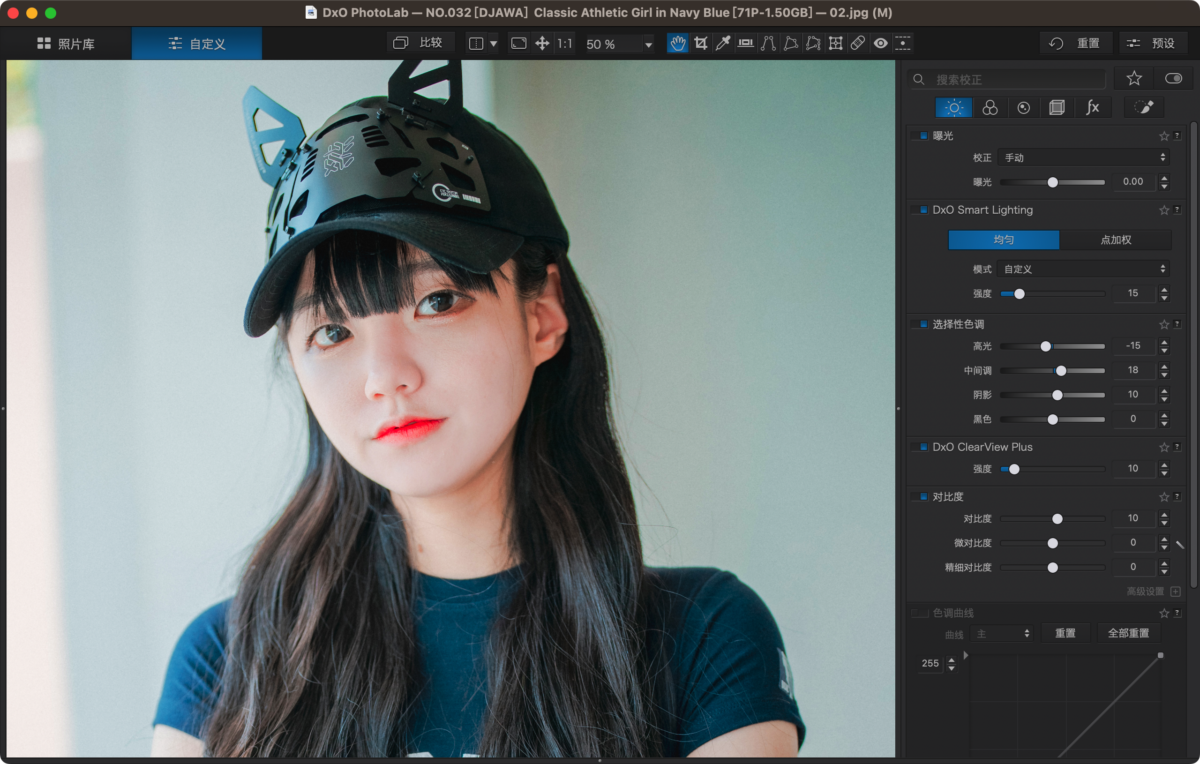This screenshot has height=764, width=1200.
Task: Open the 模式 自定义 mode dropdown
Action: point(1083,269)
